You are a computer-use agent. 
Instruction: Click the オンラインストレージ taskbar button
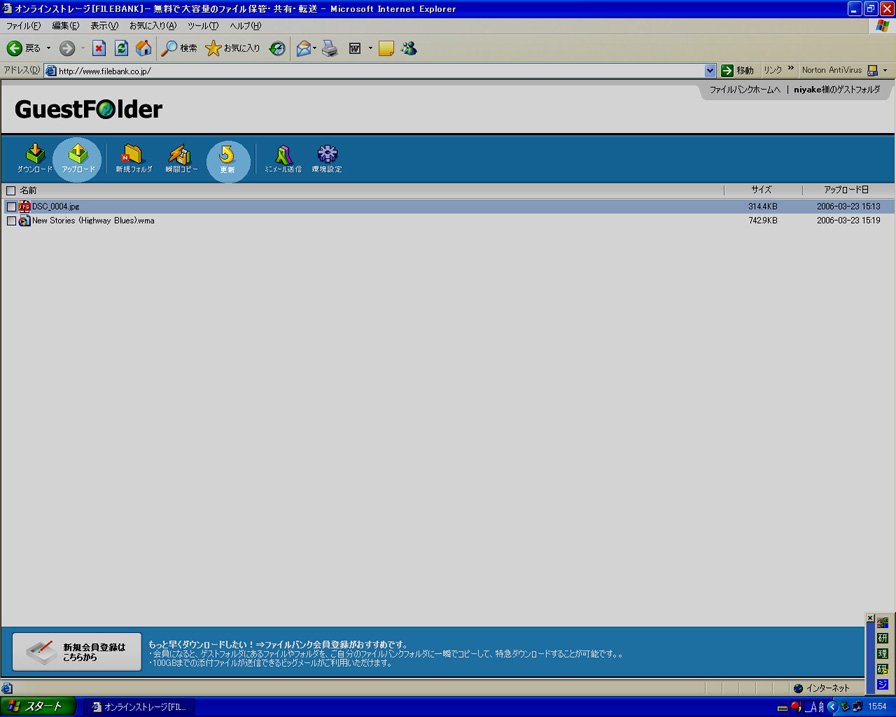click(x=139, y=707)
